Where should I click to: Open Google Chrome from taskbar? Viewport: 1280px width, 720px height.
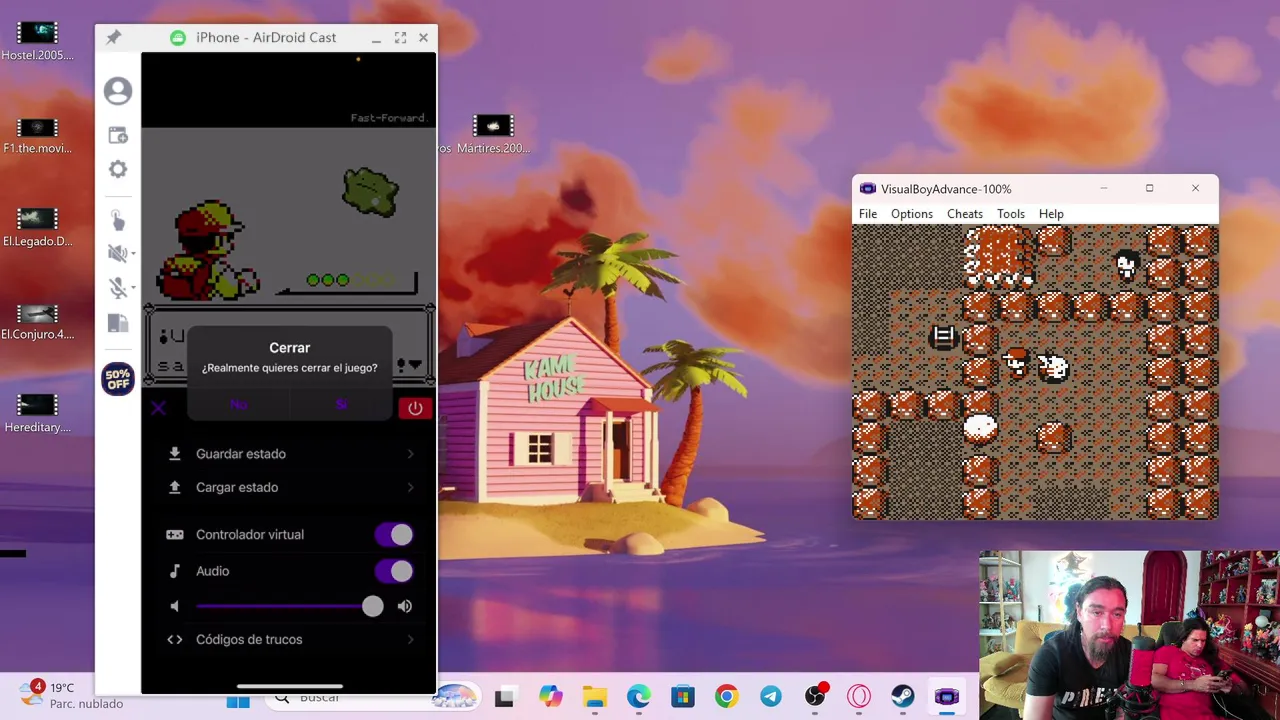pos(727,697)
